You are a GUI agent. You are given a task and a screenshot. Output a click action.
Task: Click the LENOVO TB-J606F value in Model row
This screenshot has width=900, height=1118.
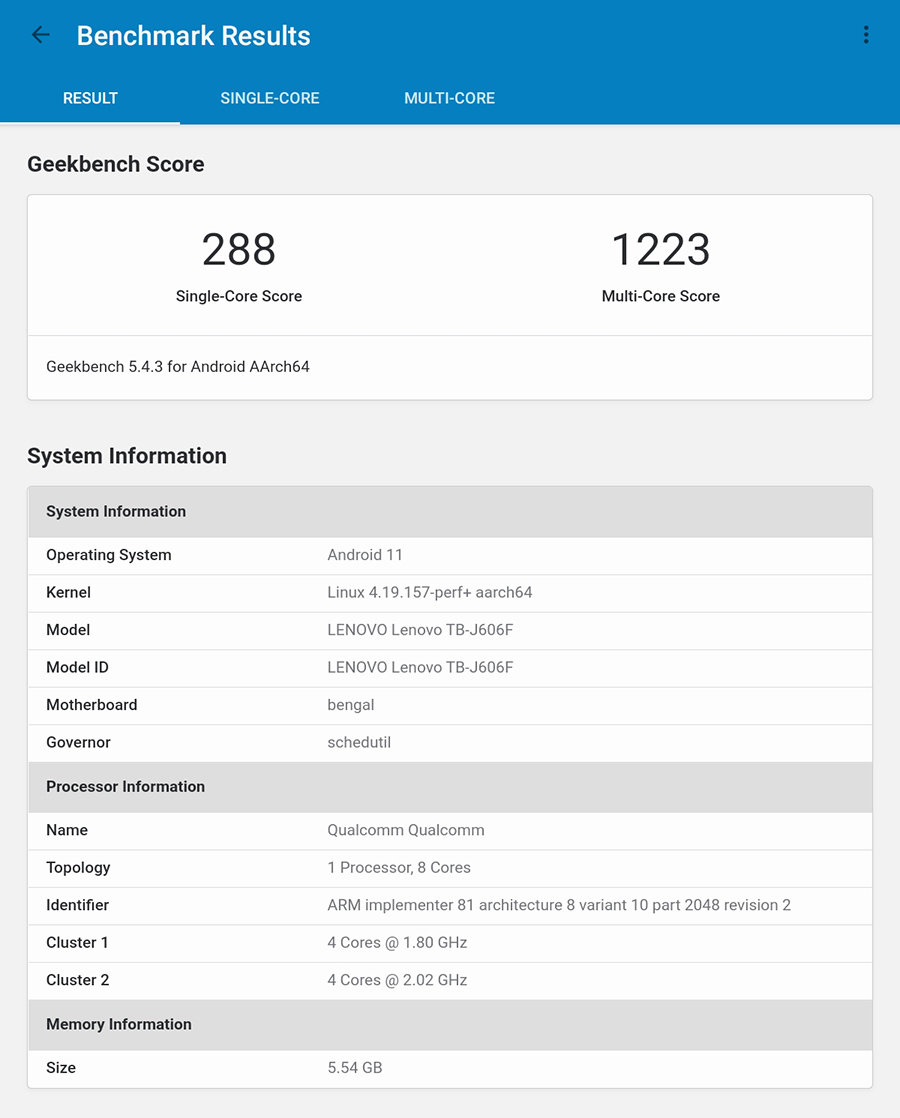pos(420,630)
